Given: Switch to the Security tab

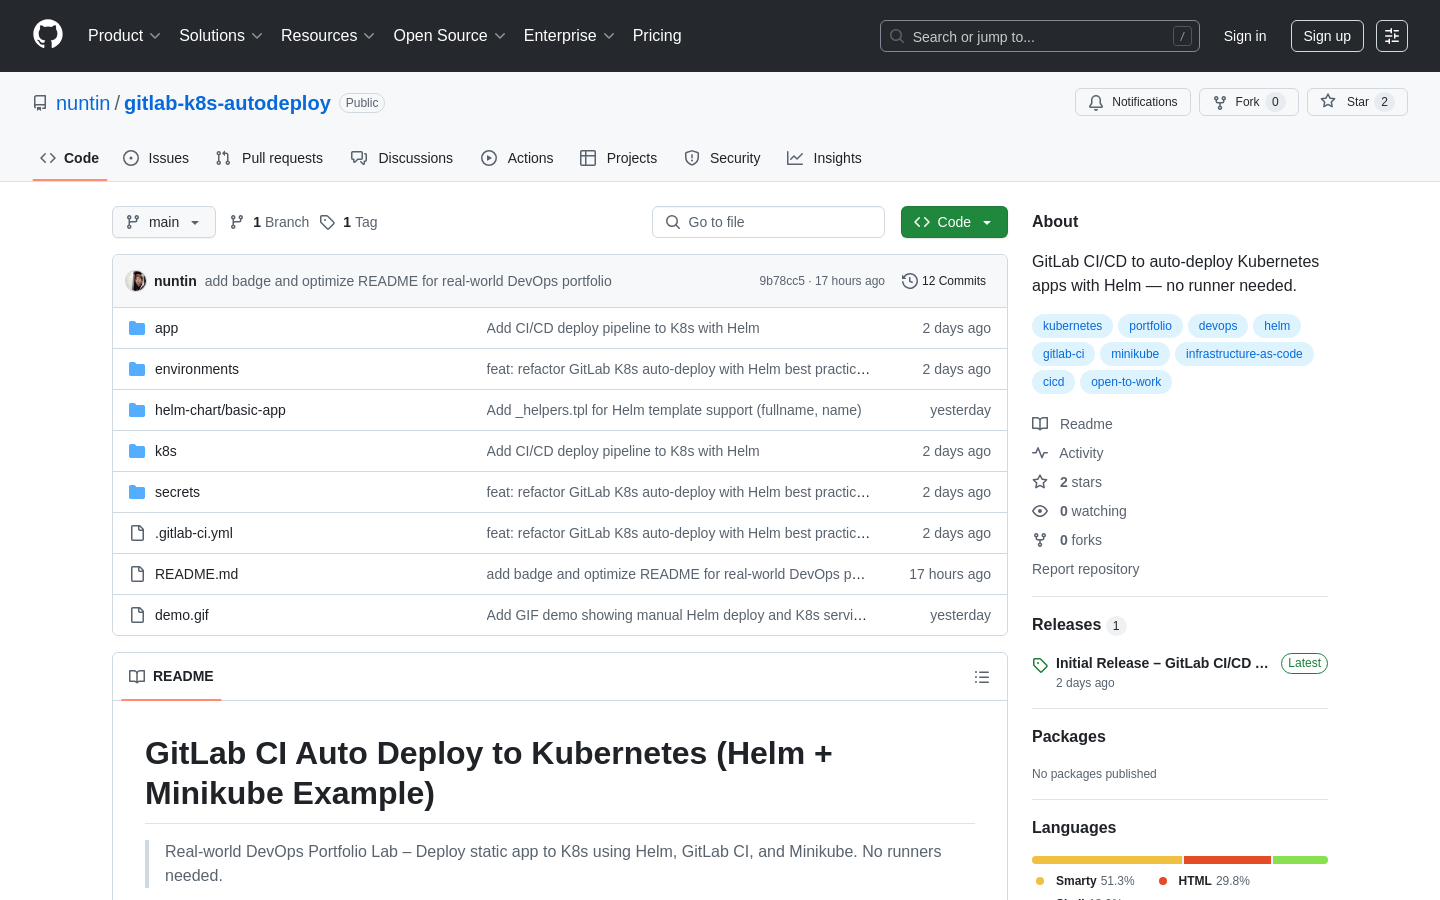Looking at the screenshot, I should (x=722, y=158).
